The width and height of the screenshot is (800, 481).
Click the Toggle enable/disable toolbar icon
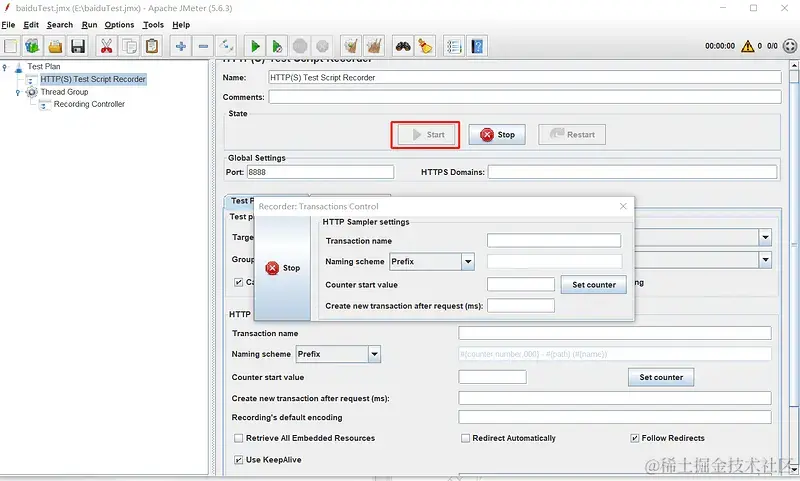(x=226, y=46)
